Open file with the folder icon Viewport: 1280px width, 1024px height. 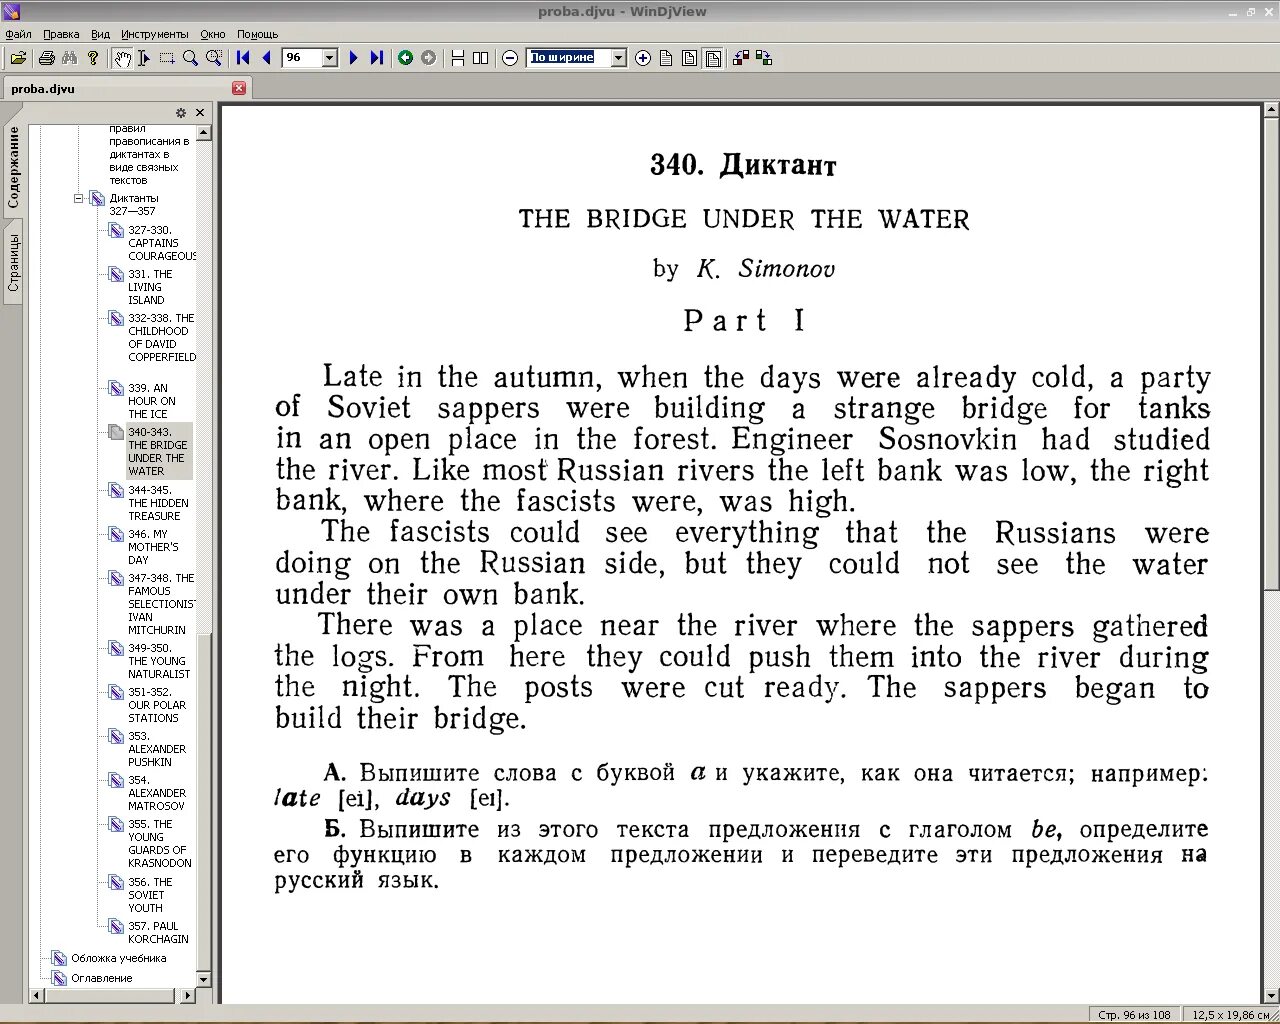(18, 58)
